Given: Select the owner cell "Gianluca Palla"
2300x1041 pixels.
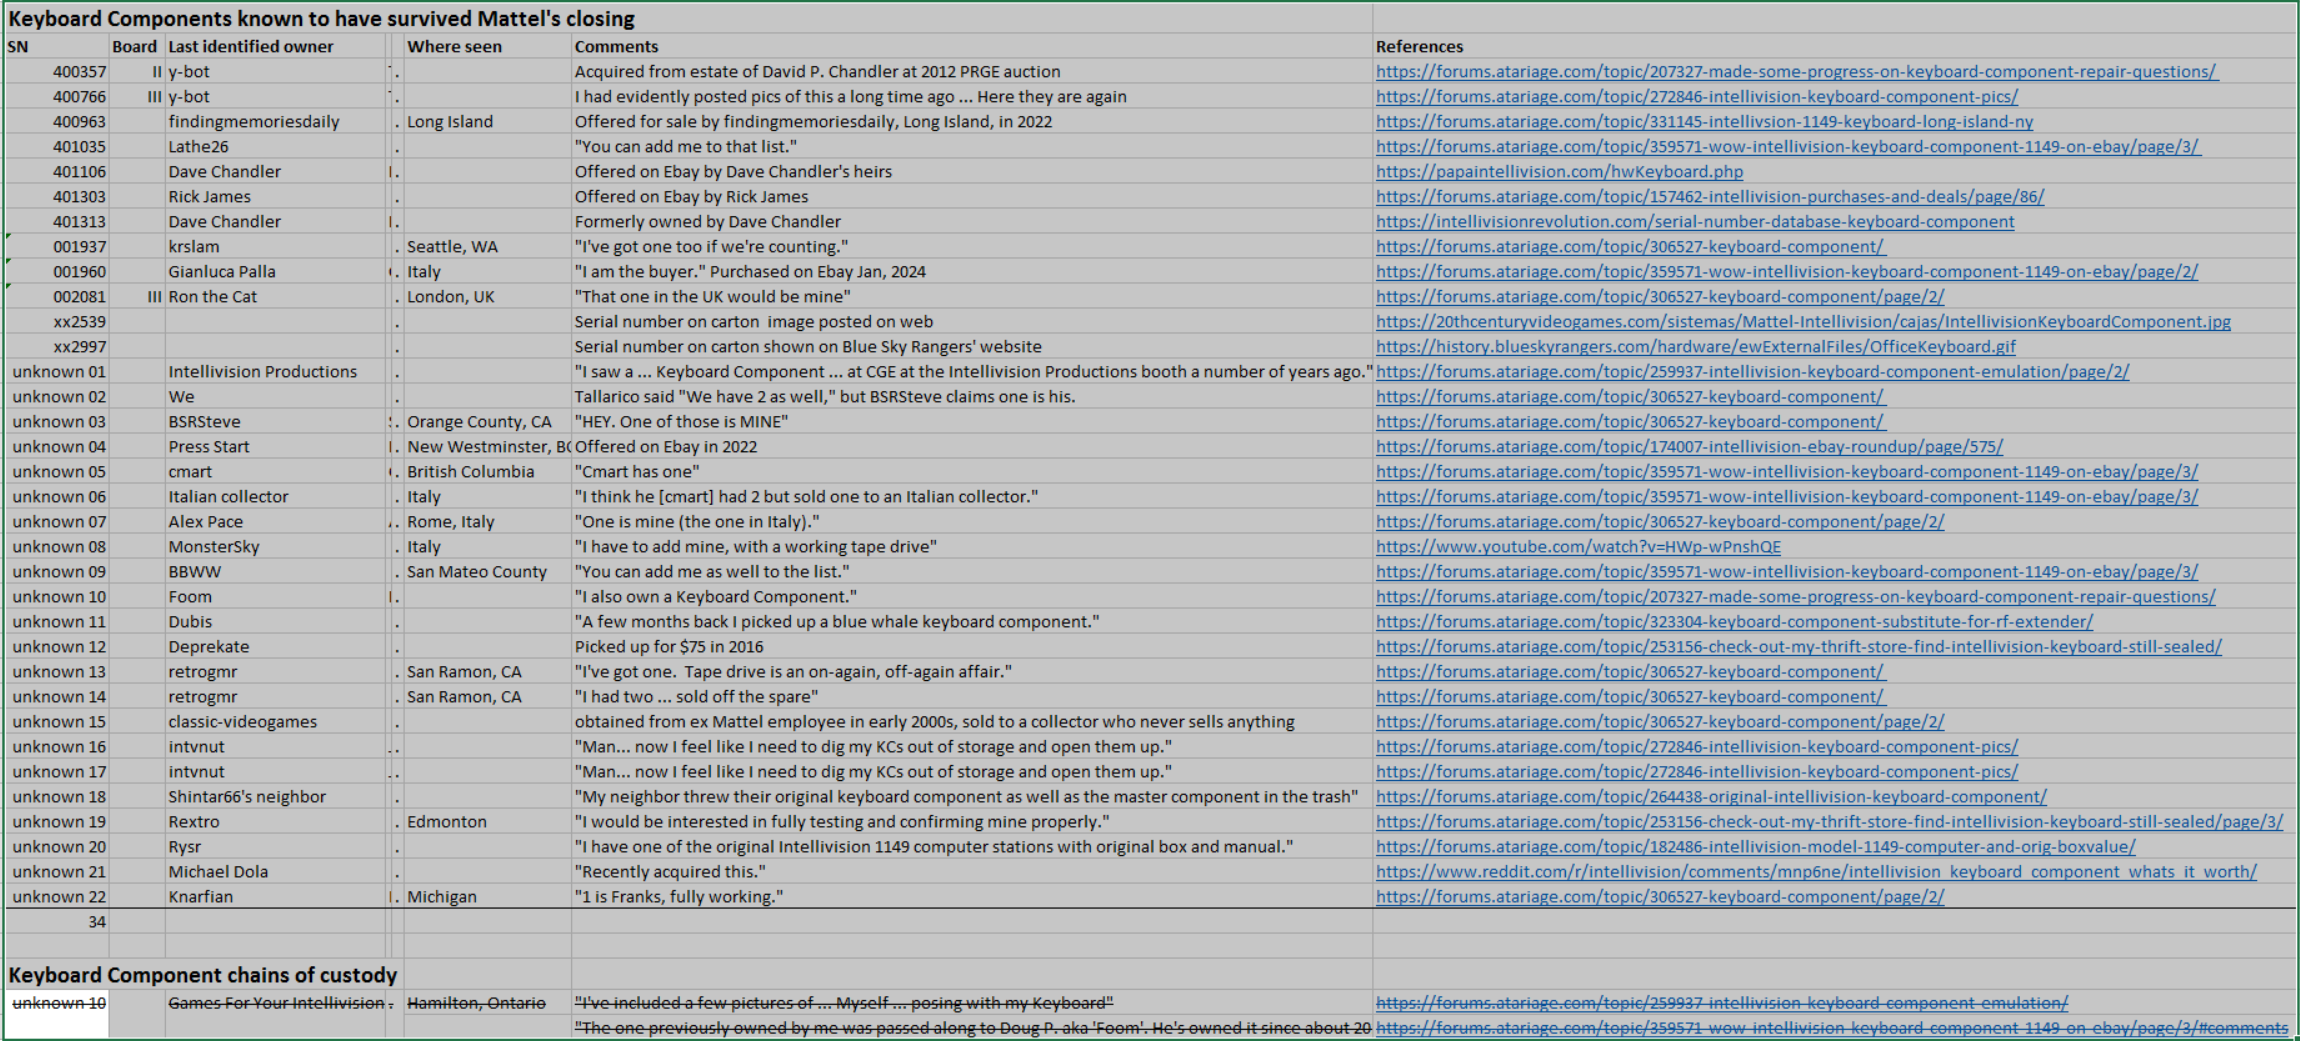Looking at the screenshot, I should 221,272.
